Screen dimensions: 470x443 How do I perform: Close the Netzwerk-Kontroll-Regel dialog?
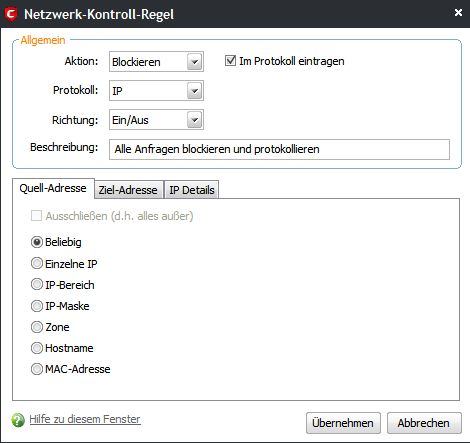pos(458,13)
